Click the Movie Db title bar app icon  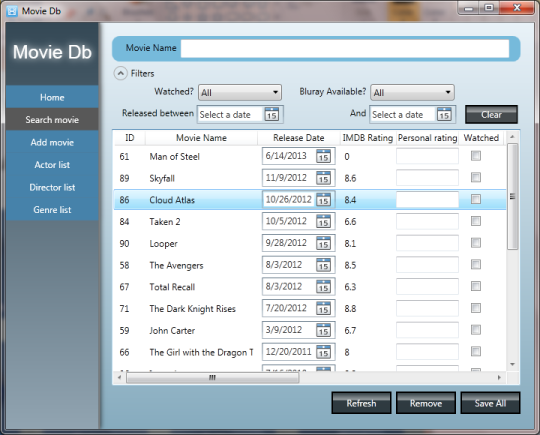click(12, 11)
